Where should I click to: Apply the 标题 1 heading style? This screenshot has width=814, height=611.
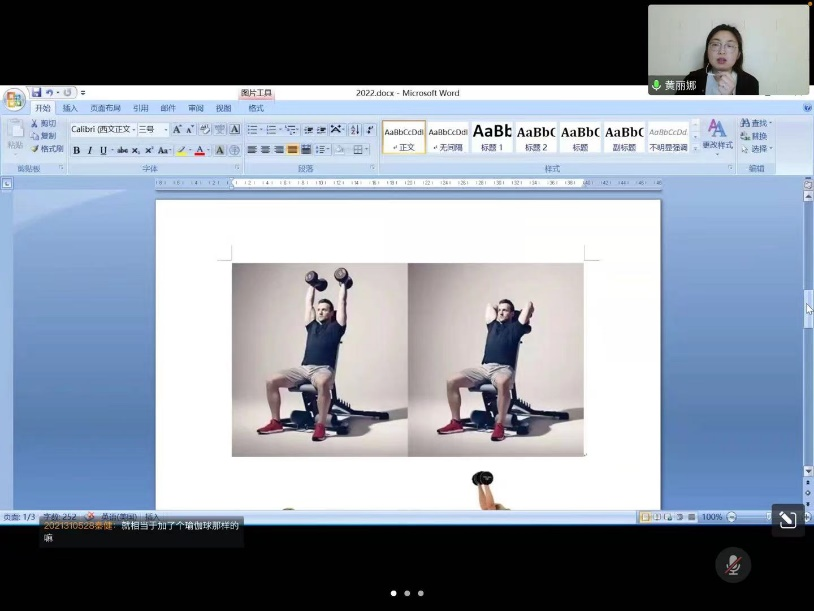tap(491, 137)
